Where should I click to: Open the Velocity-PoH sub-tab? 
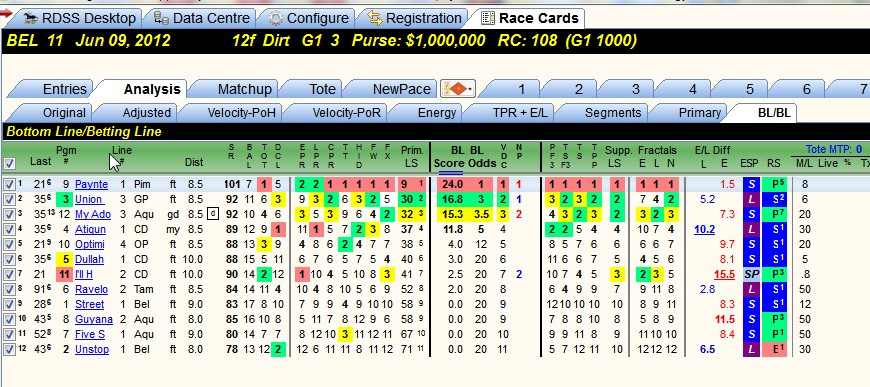[241, 113]
